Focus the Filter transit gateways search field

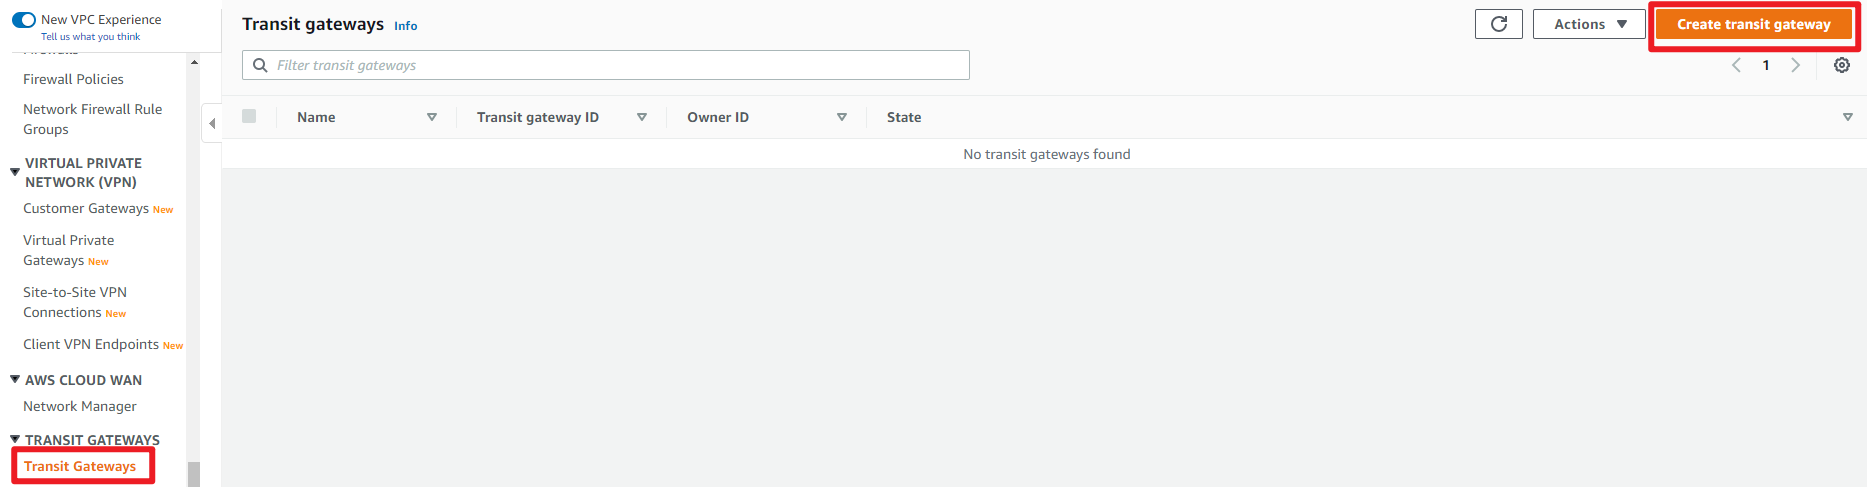pos(605,65)
